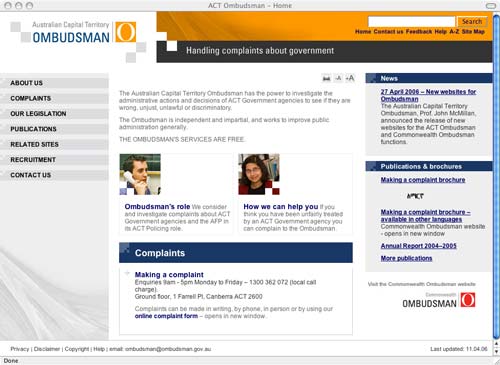The width and height of the screenshot is (500, 365).
Task: Click the window toolbar toggle pill
Action: click(x=491, y=6)
